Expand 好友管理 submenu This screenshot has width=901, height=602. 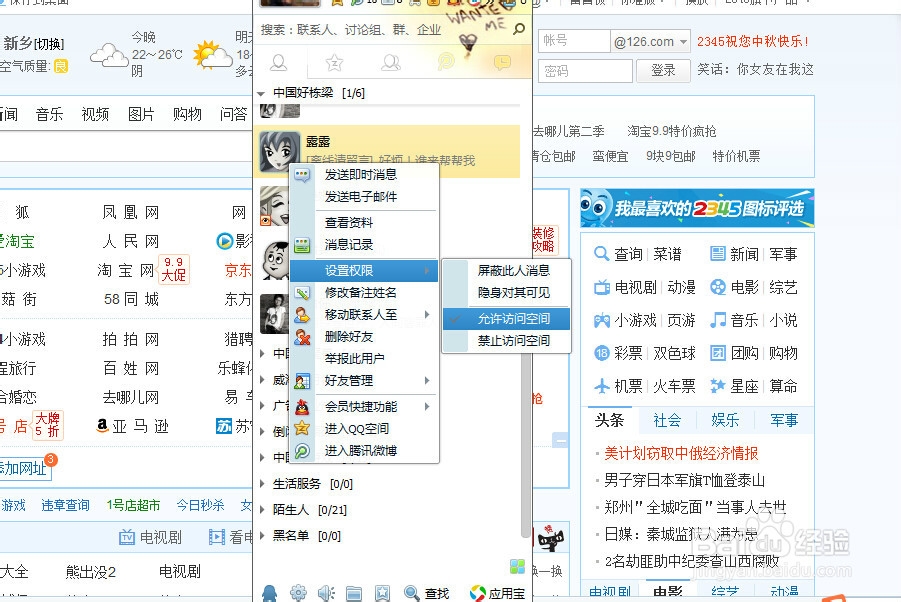click(x=364, y=380)
